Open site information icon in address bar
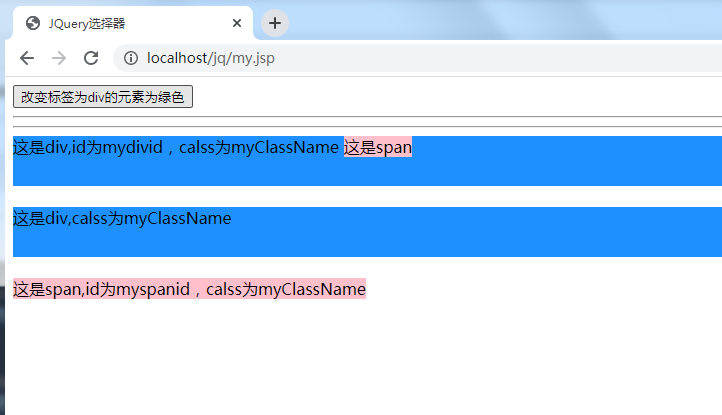Image resolution: width=722 pixels, height=415 pixels. [131, 58]
